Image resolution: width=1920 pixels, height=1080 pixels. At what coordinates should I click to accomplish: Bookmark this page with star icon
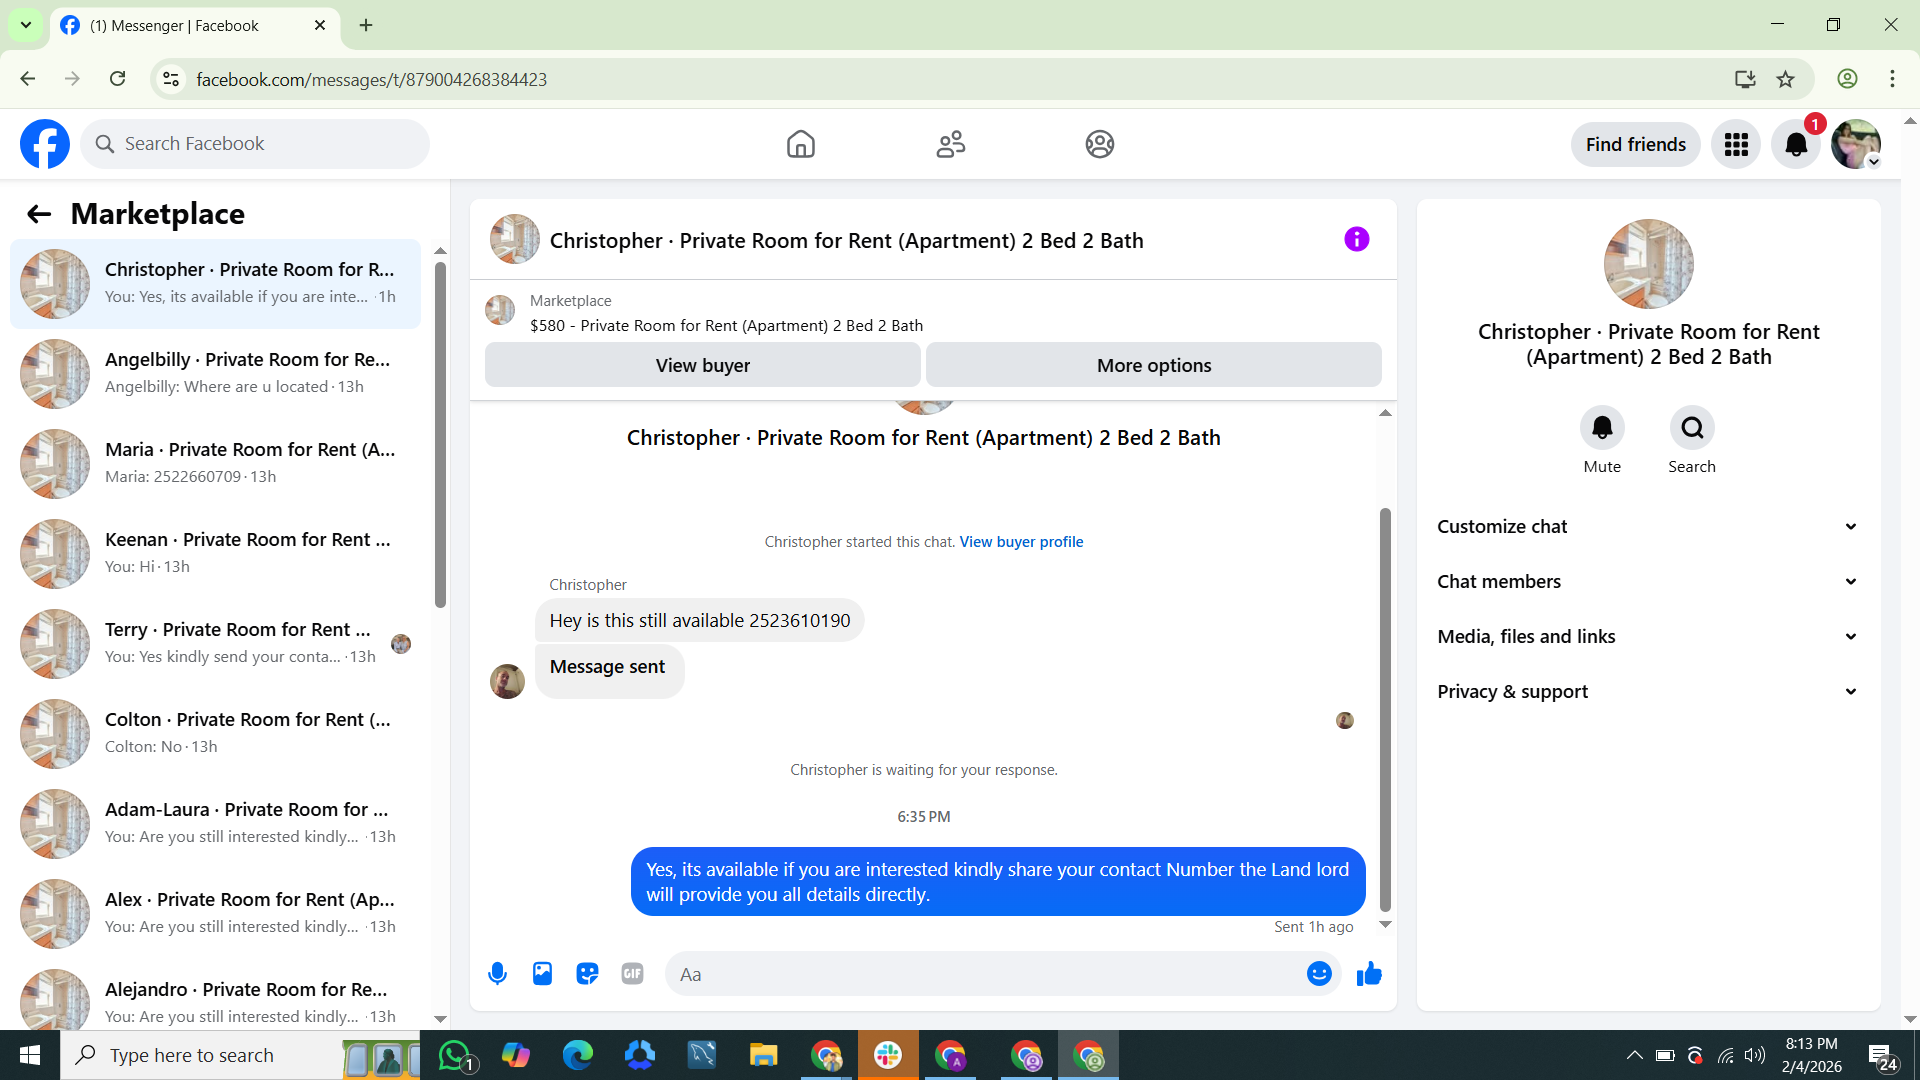point(1786,79)
